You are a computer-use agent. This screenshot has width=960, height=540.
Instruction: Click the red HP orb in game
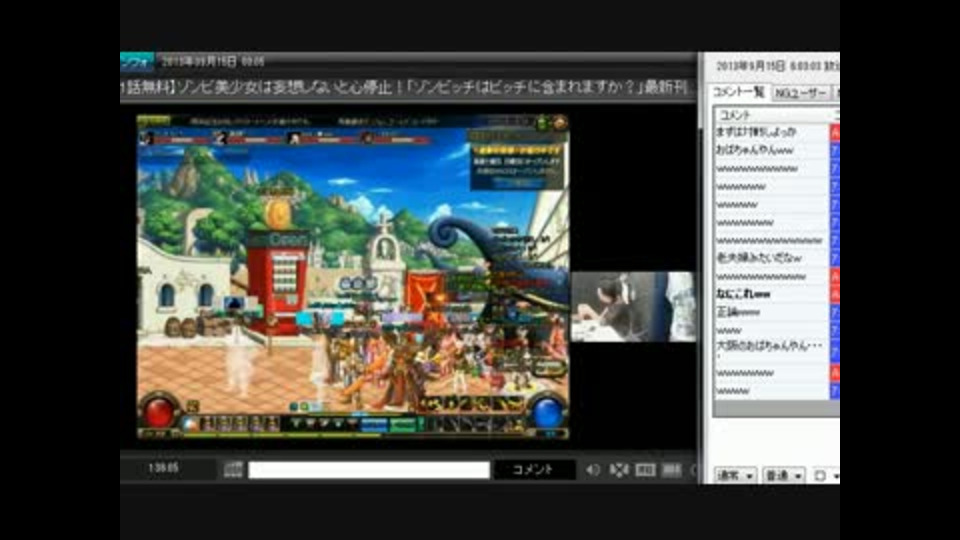coord(159,412)
